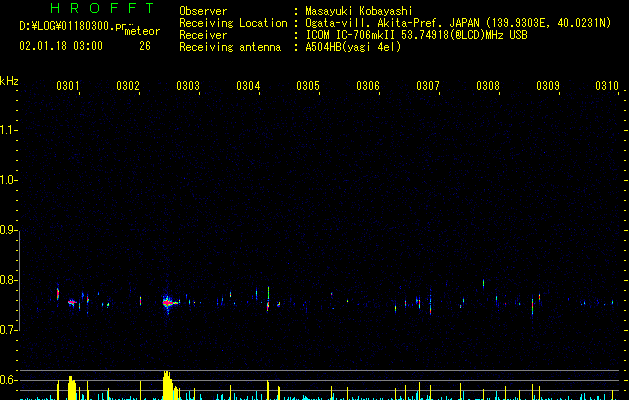Click the kHz axis unit label
629x400 pixels.
point(9,81)
